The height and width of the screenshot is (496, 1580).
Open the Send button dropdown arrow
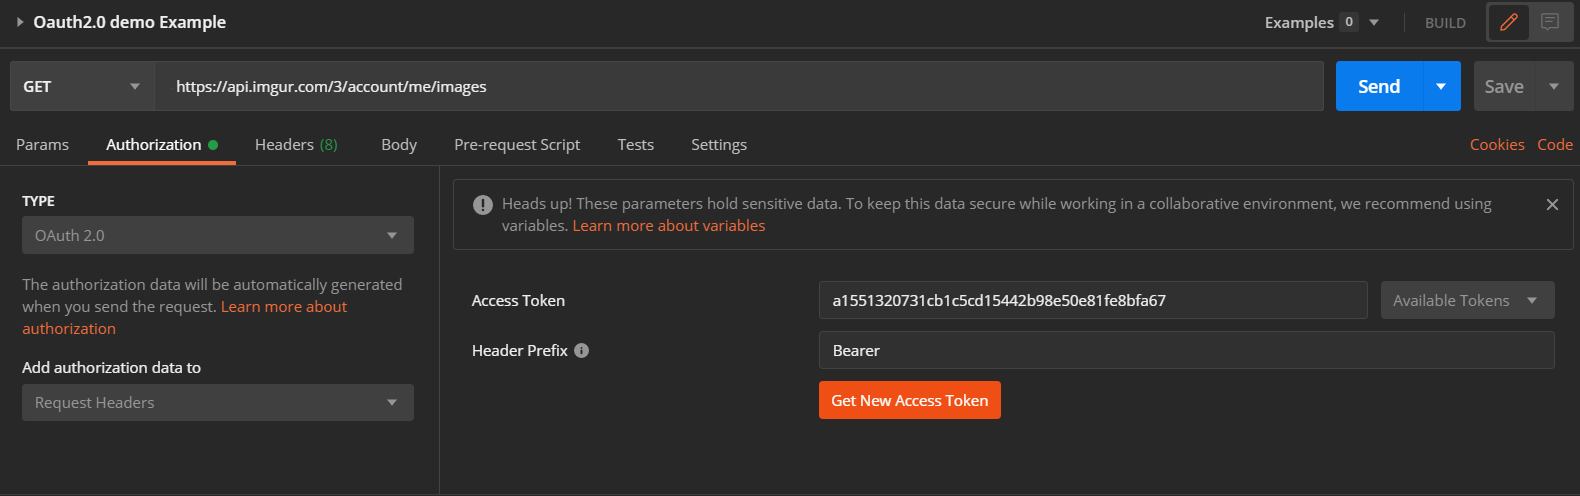(1441, 86)
